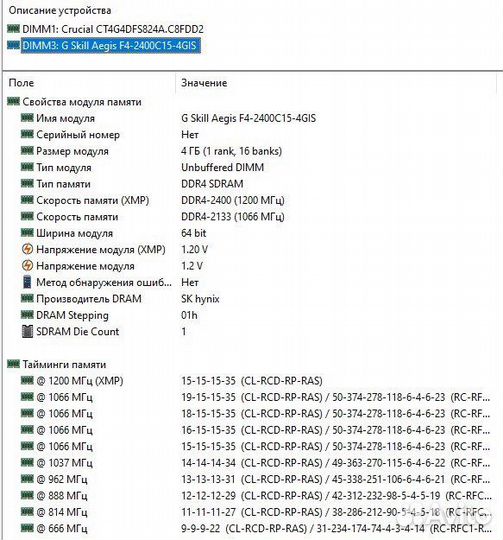The image size is (503, 540).
Task: Click the value 'DDR4-2400 (1200 МГц)'
Action: pos(233,200)
